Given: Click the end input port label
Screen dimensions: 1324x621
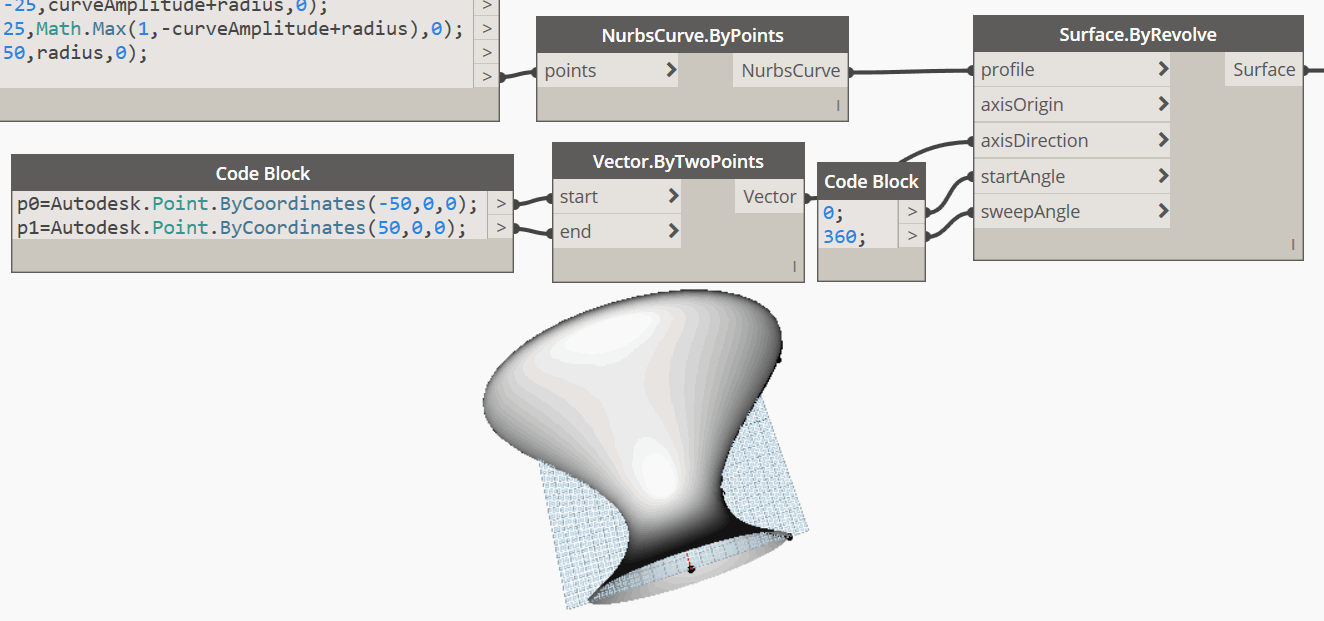Looking at the screenshot, I should click(x=575, y=232).
